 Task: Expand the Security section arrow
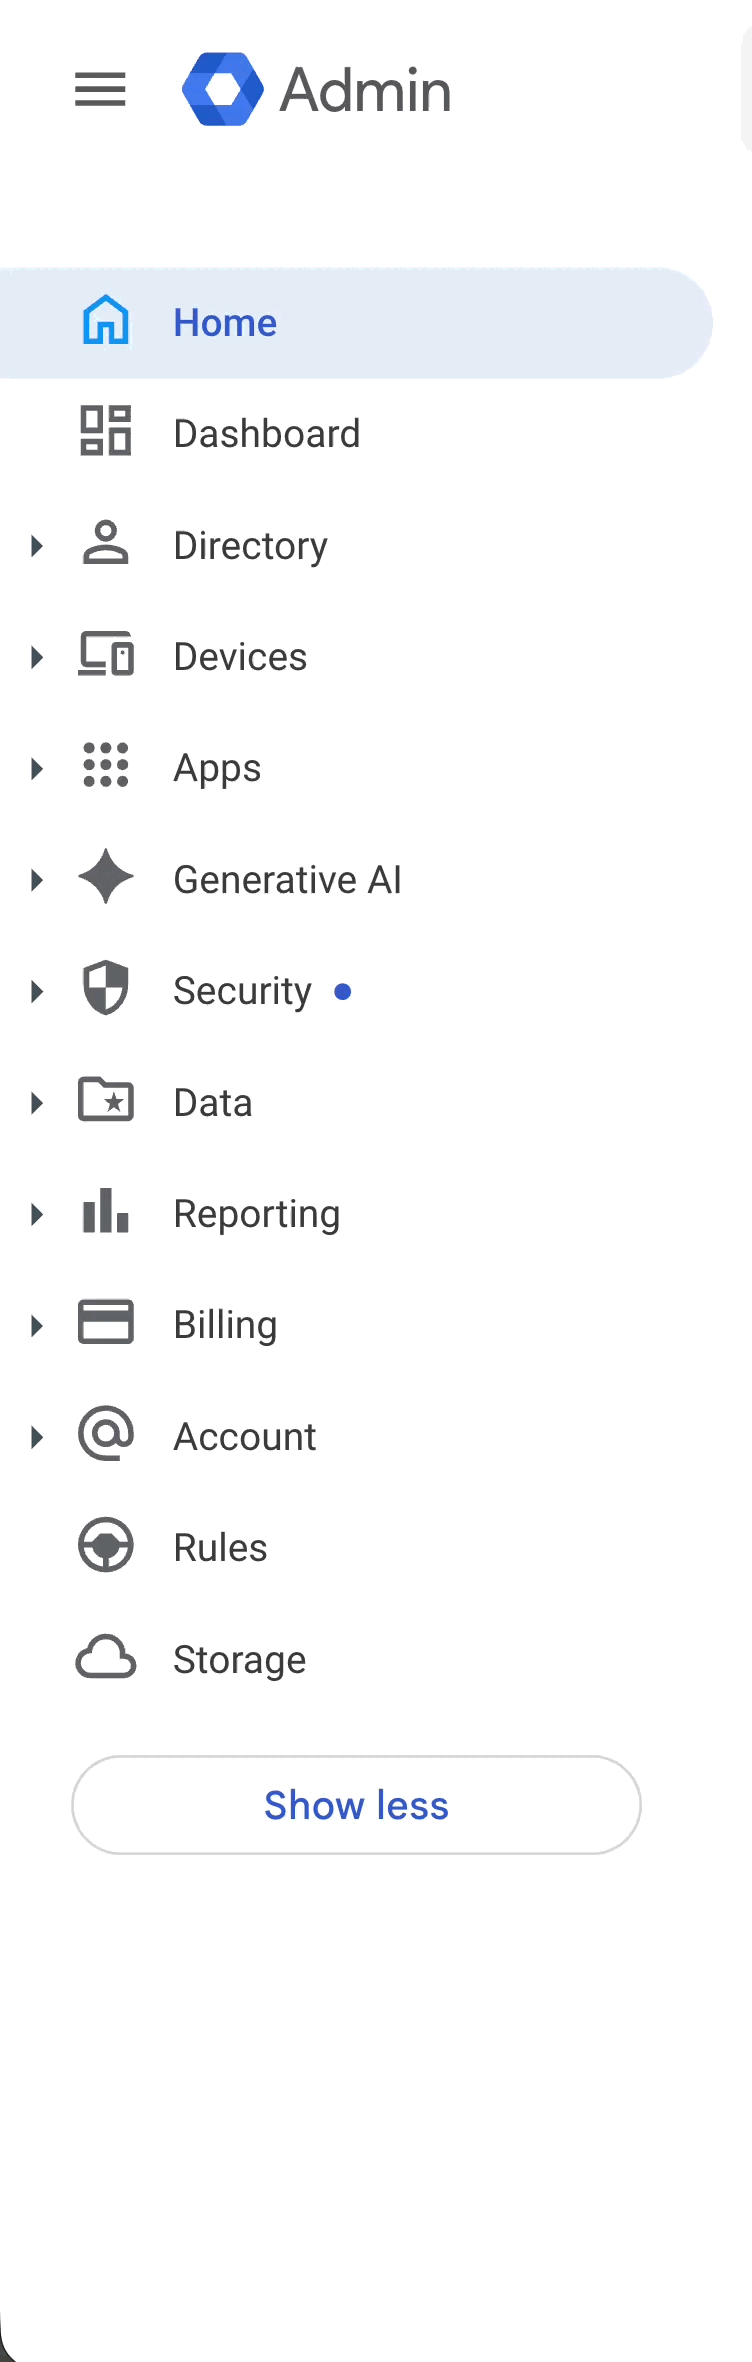37,992
